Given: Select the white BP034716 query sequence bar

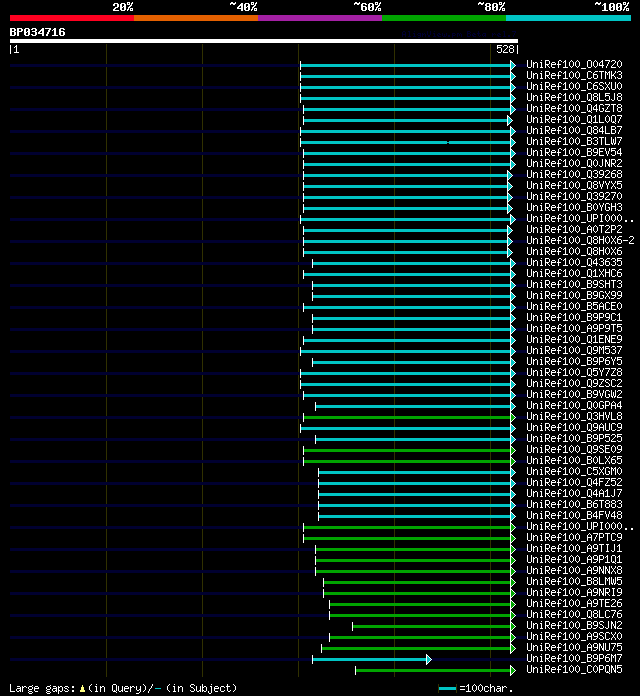Looking at the screenshot, I should 264,41.
